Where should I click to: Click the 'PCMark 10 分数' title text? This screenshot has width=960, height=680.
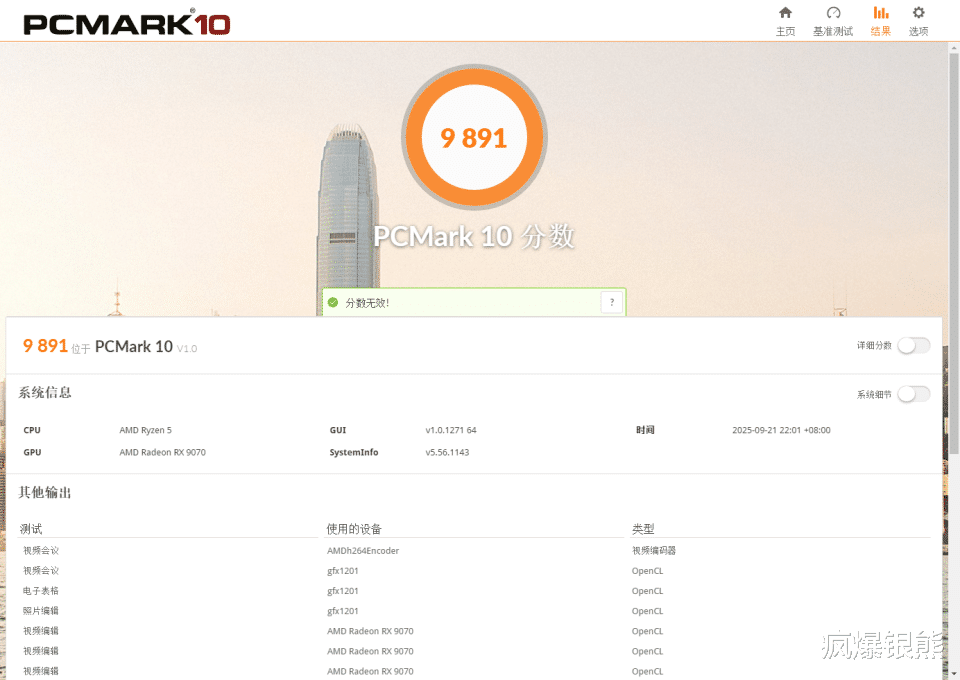click(474, 236)
